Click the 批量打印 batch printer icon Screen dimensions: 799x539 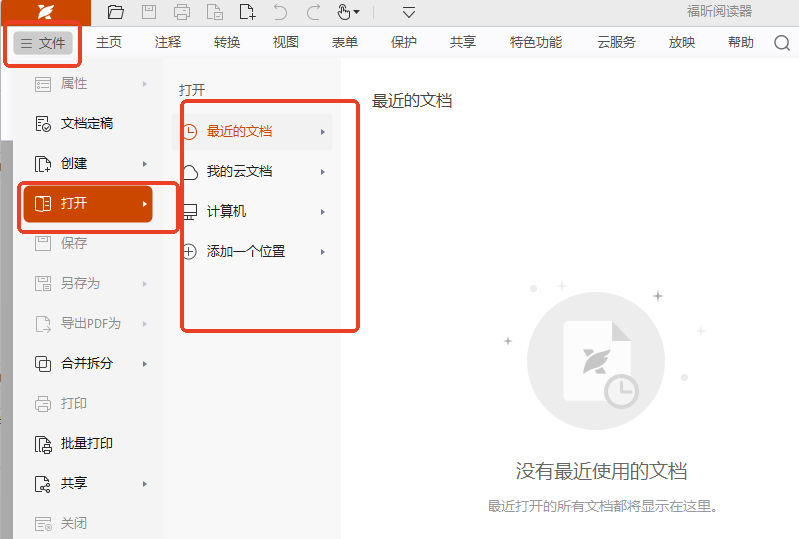pyautogui.click(x=43, y=444)
